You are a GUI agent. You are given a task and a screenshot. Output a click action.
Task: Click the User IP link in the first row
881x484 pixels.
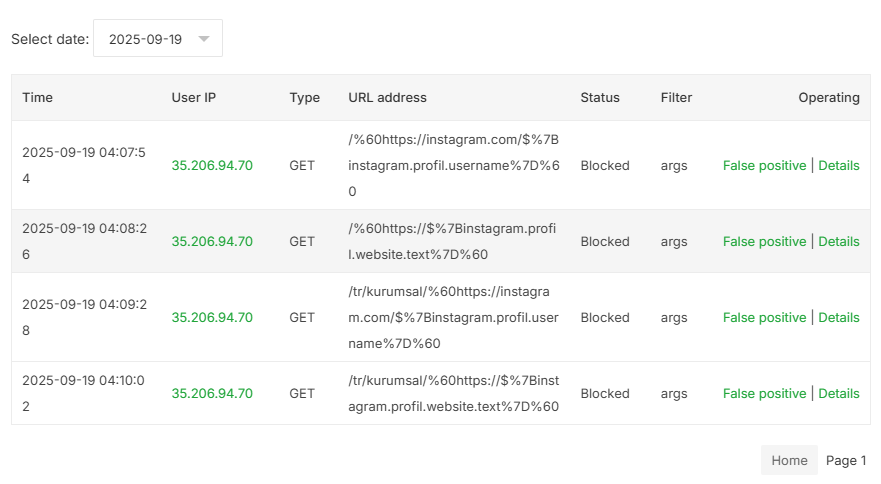coord(212,165)
